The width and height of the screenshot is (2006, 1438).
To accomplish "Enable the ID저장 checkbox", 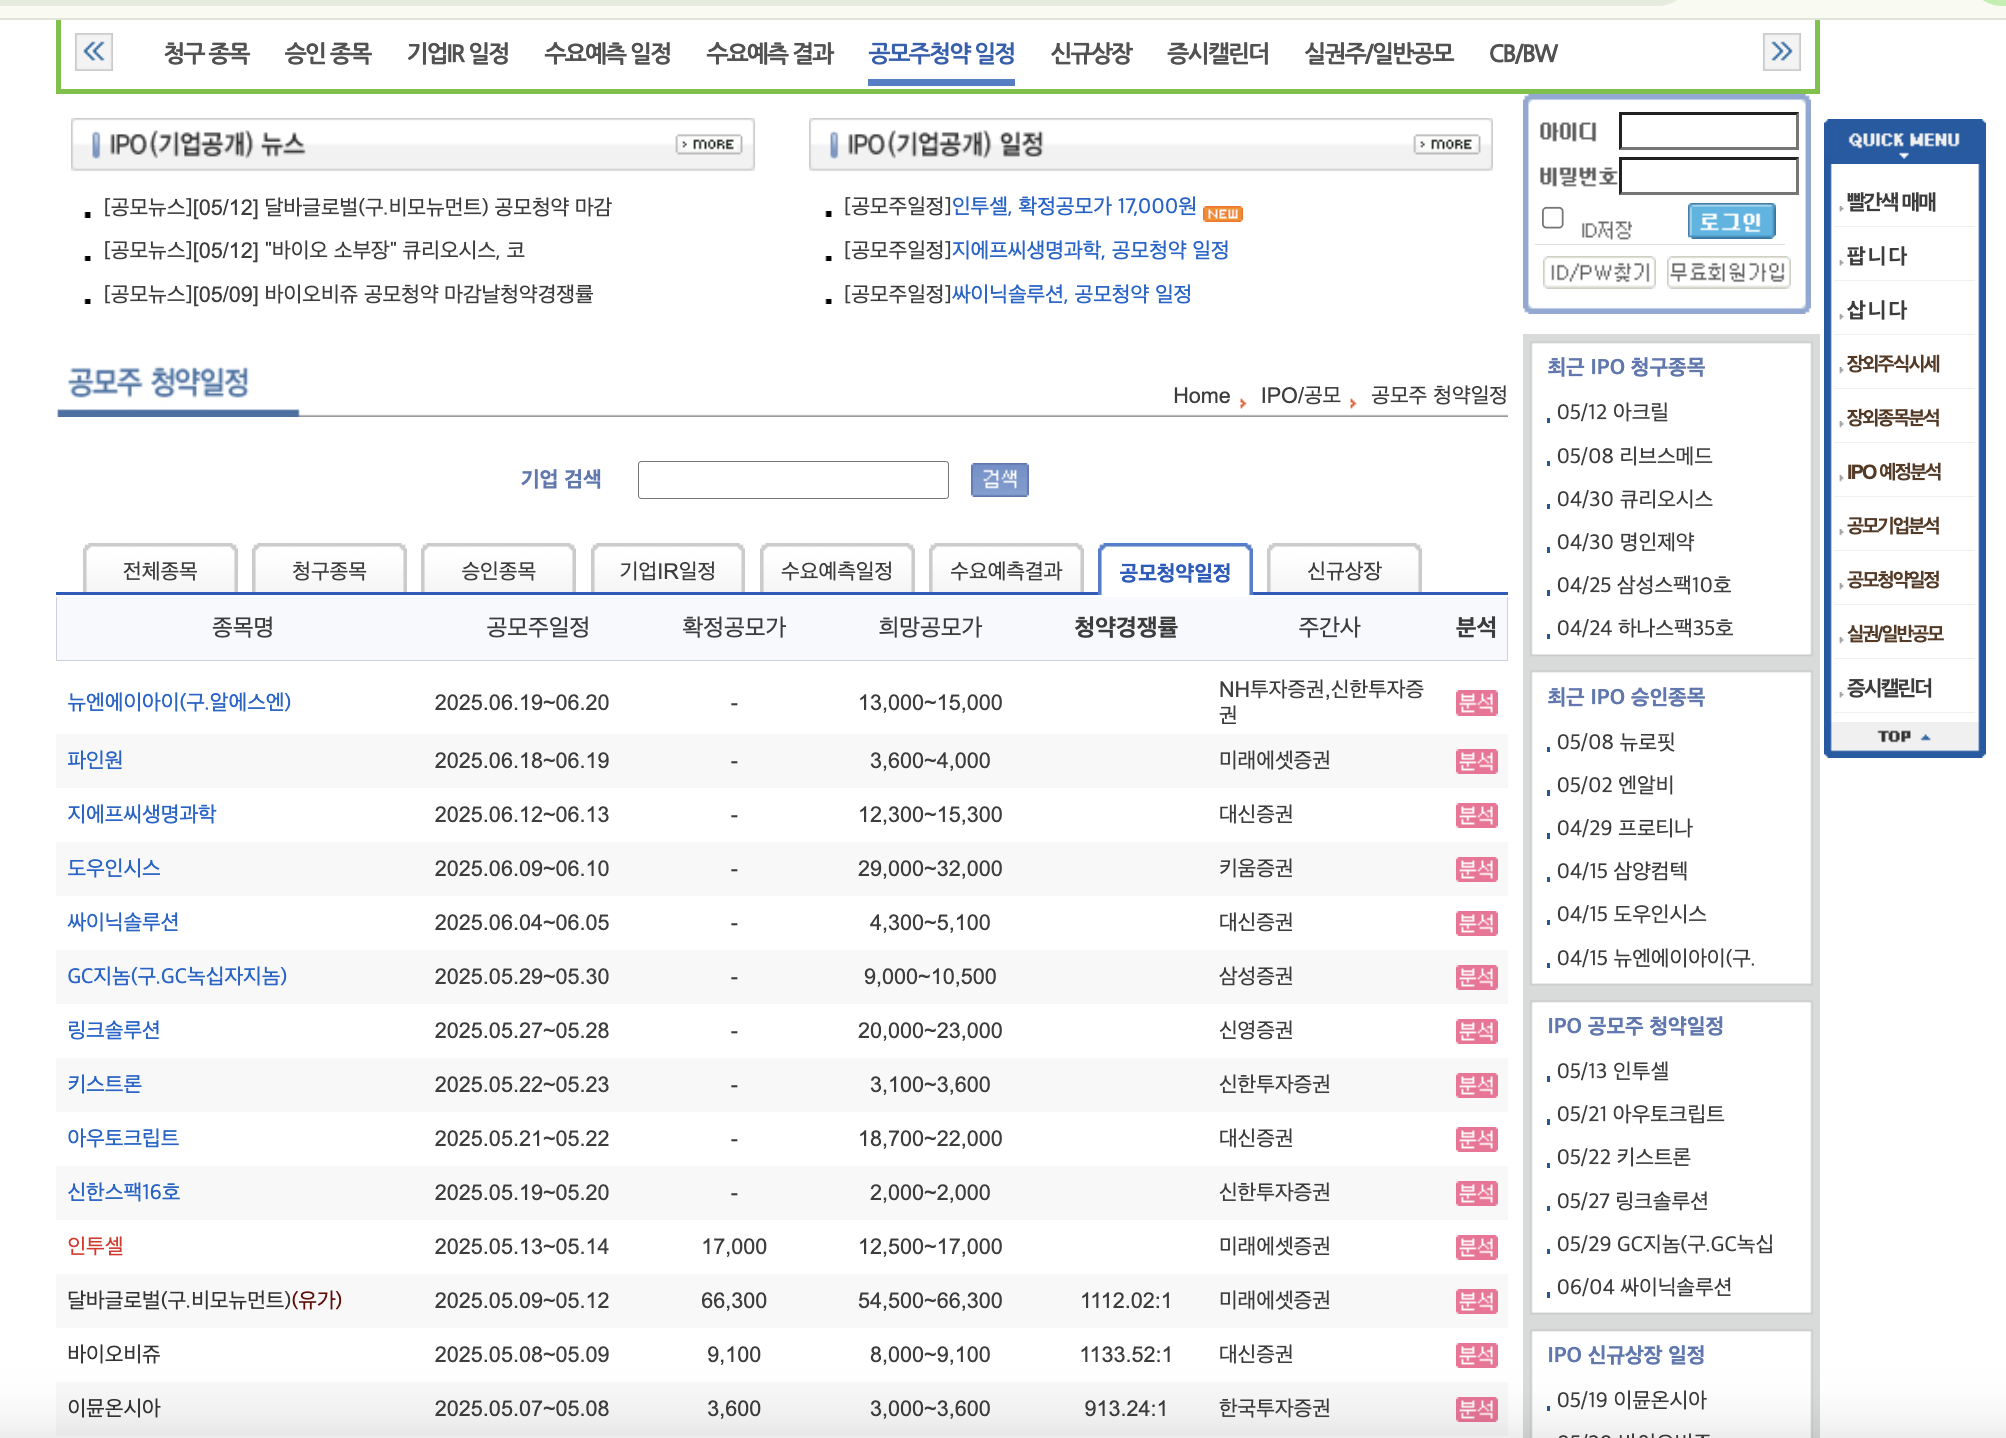I will coord(1552,215).
